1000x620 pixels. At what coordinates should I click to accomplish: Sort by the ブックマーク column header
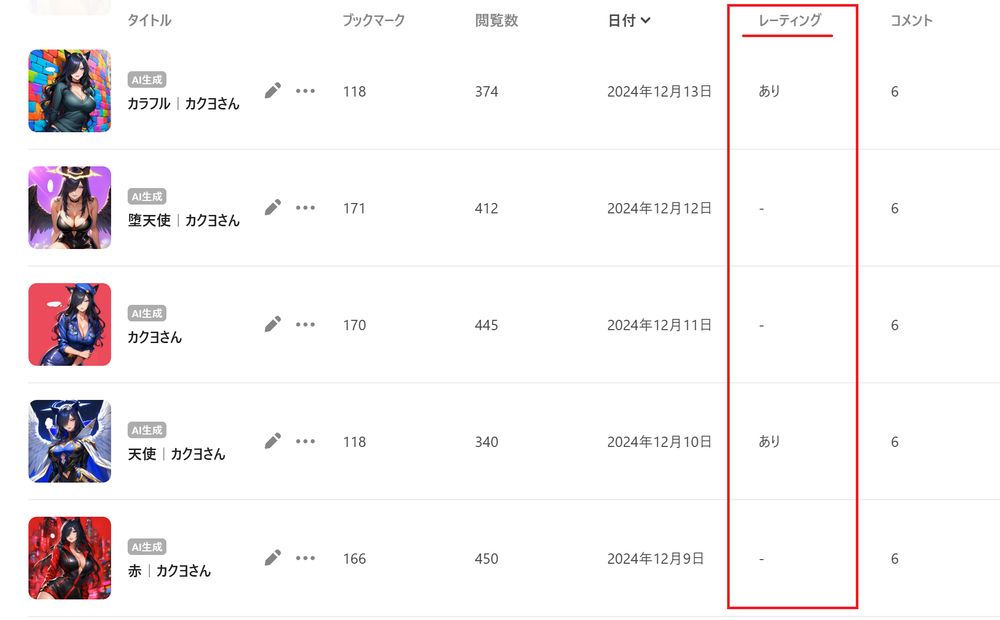(x=373, y=20)
